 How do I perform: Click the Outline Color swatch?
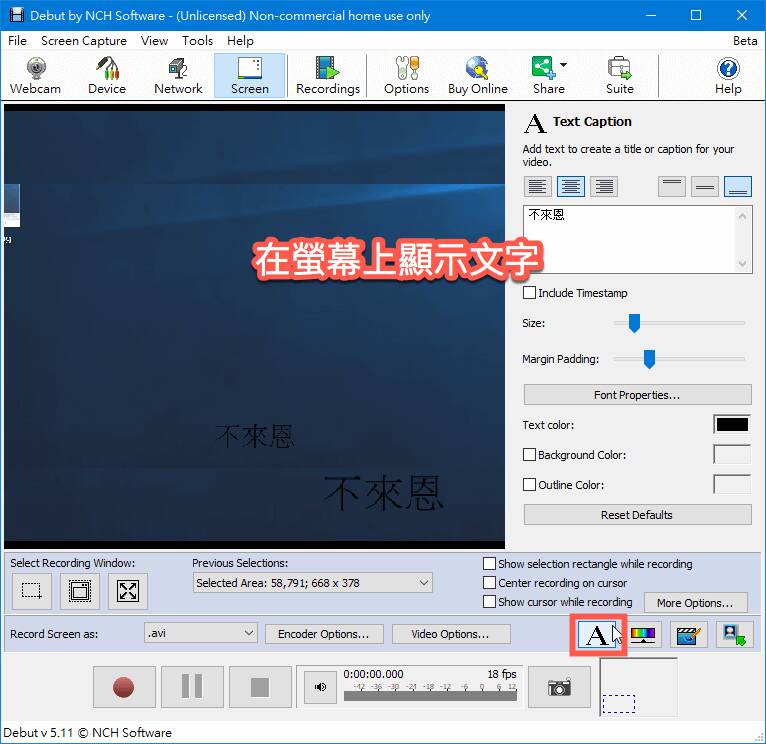click(x=732, y=484)
